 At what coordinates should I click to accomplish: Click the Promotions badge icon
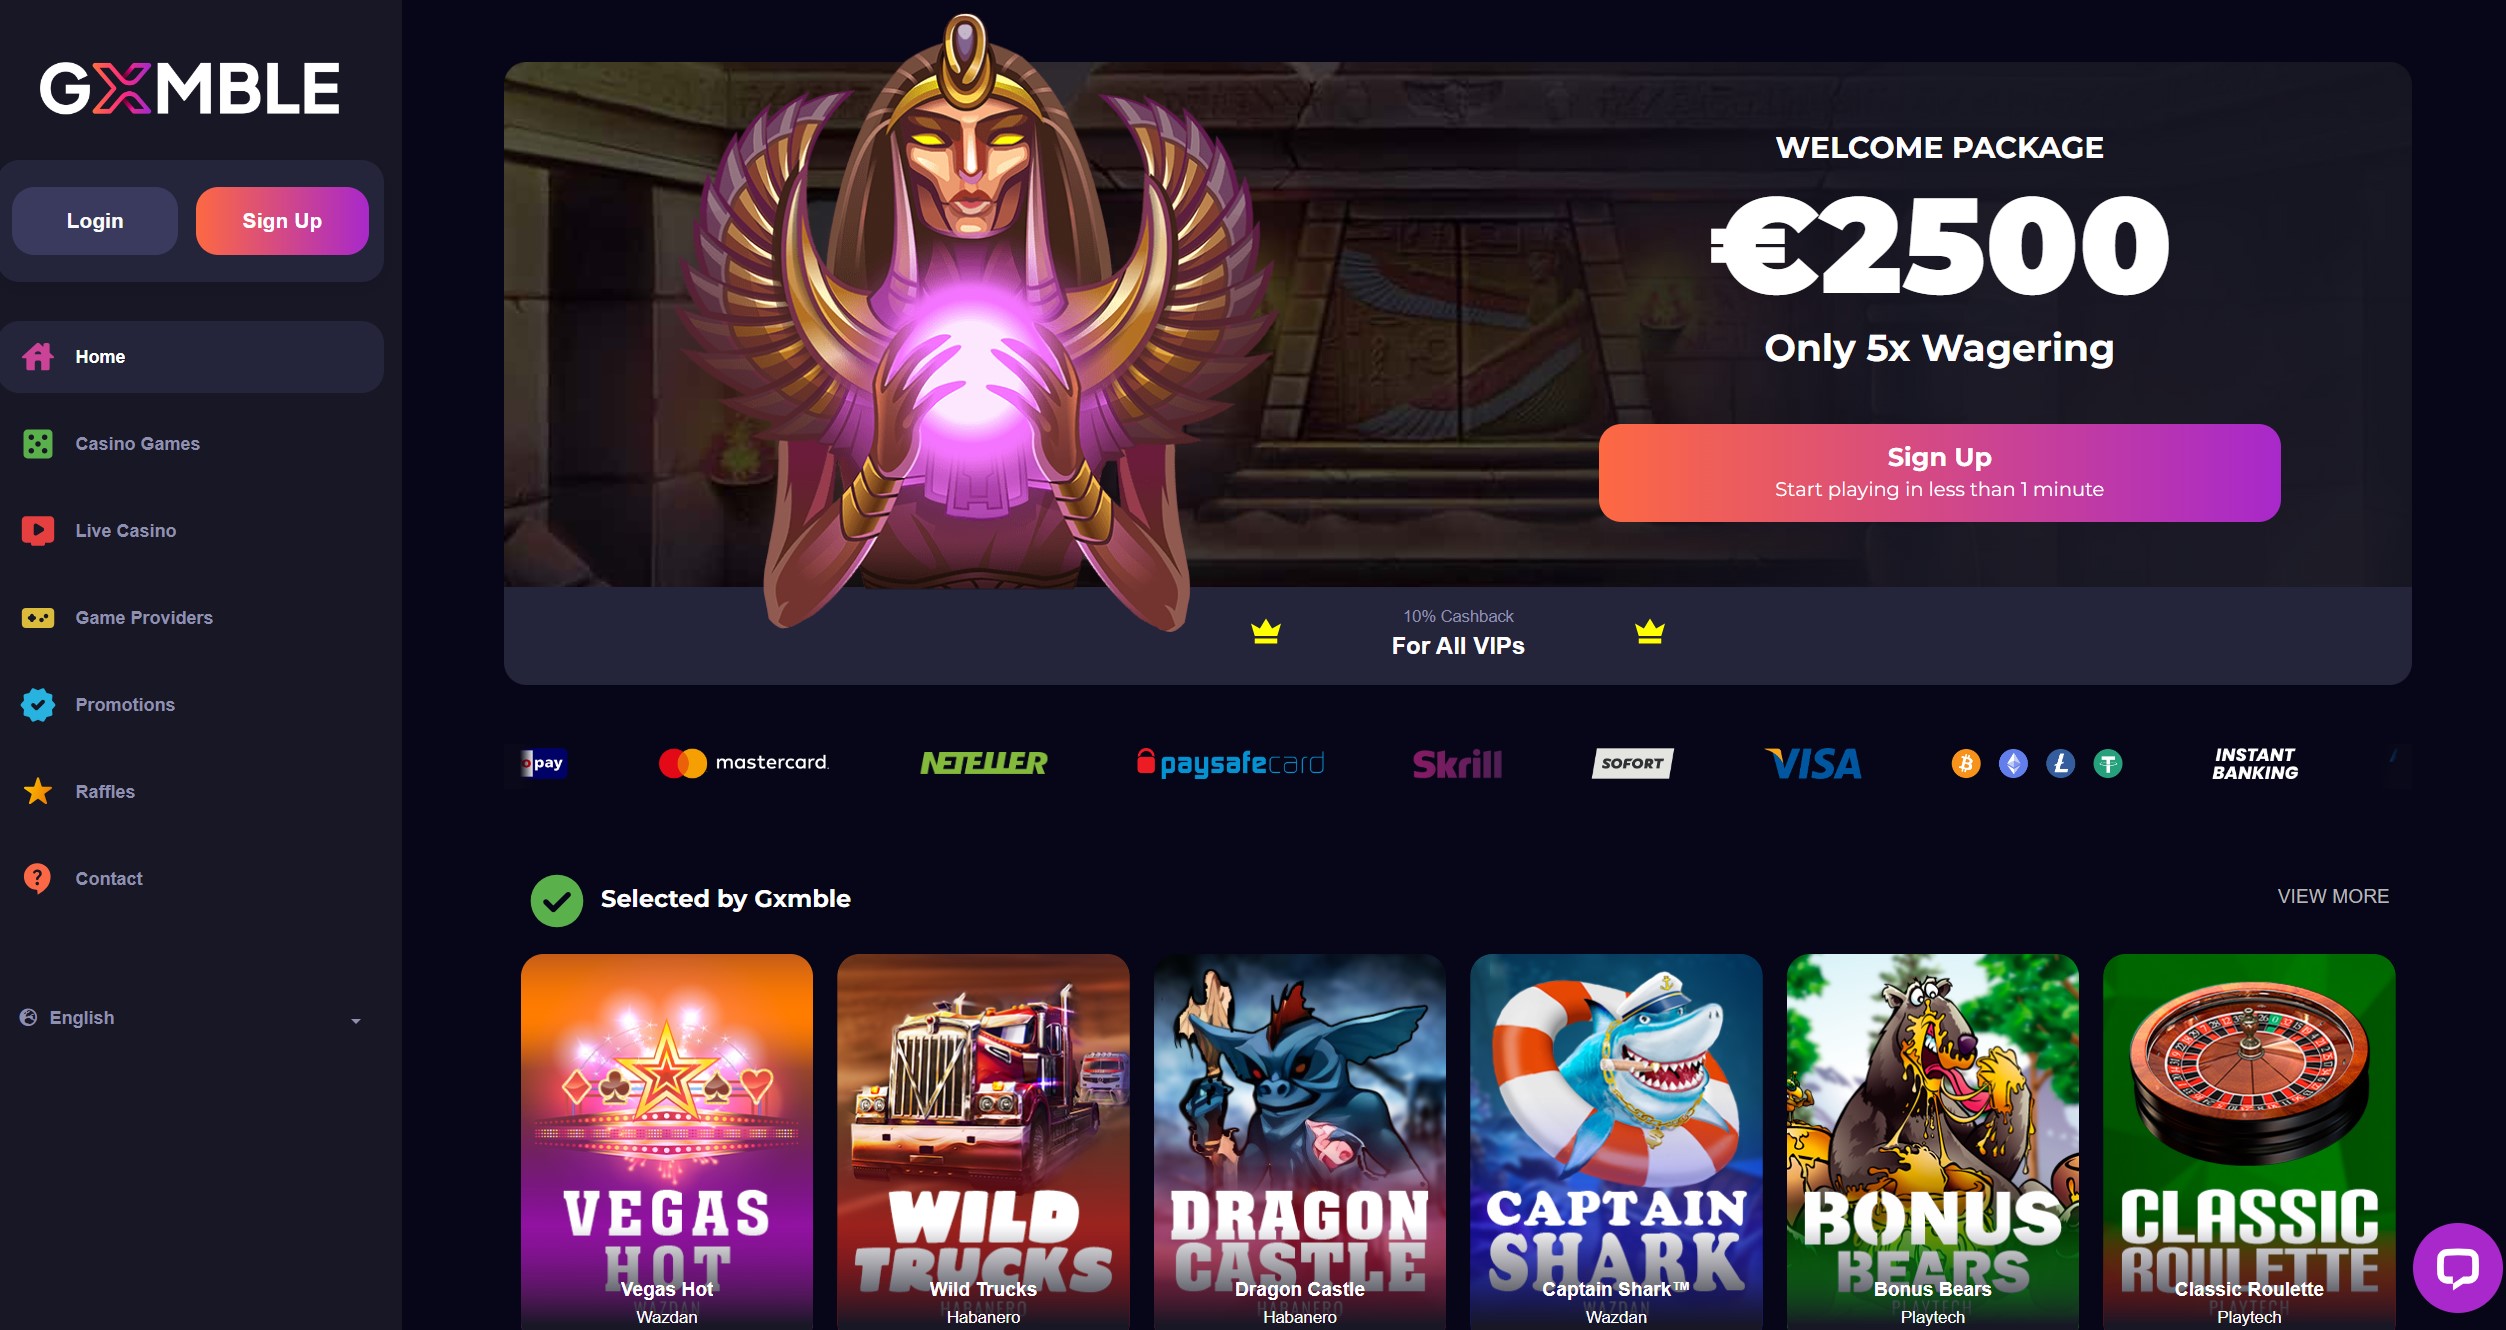pos(38,705)
